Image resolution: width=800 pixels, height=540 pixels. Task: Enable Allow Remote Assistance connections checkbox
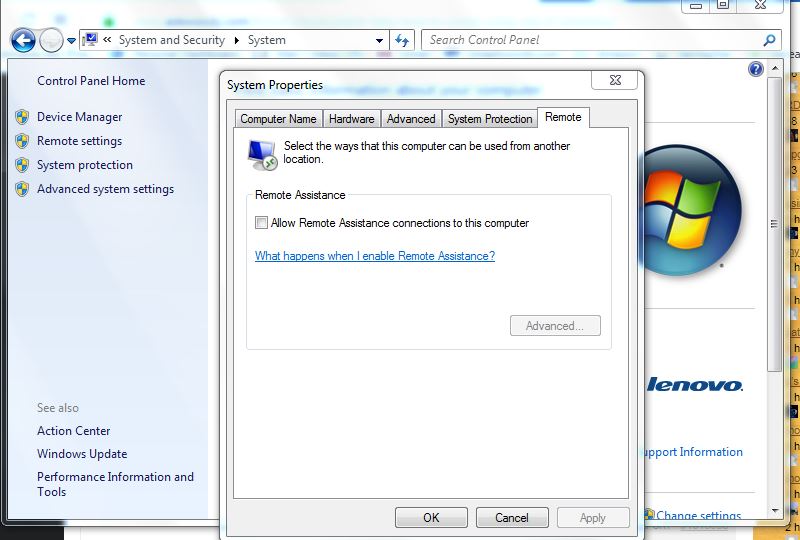262,223
